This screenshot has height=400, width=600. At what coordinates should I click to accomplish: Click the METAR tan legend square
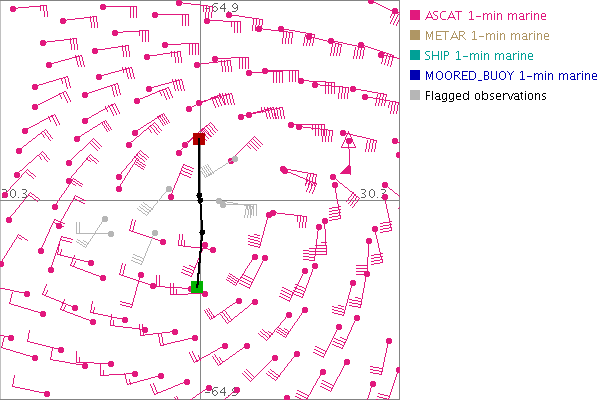click(416, 36)
